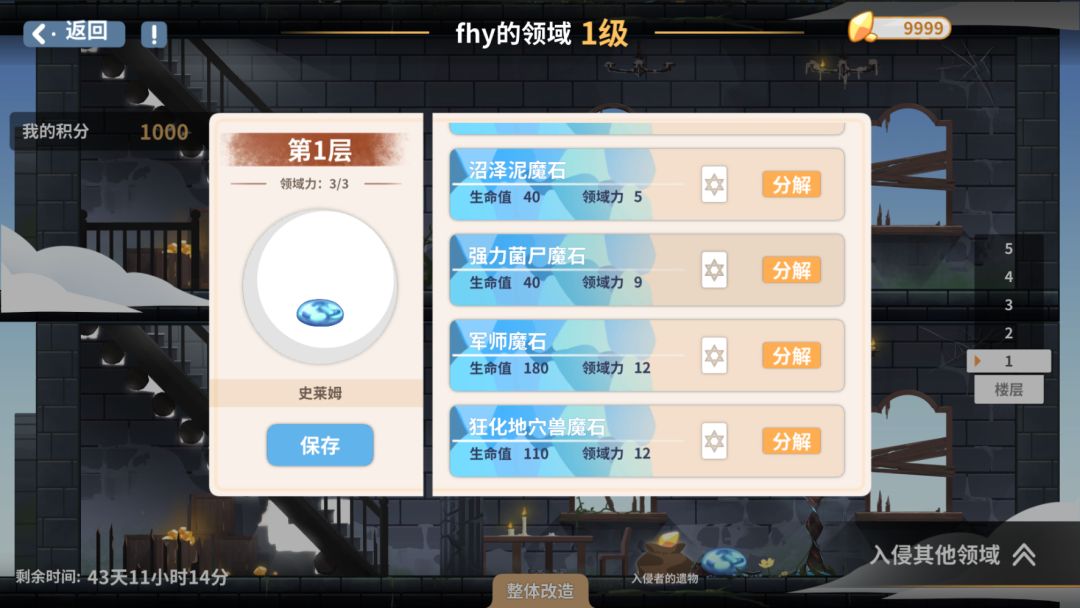Image resolution: width=1080 pixels, height=608 pixels.
Task: Click 分解 for 军师魔石
Action: pos(791,356)
